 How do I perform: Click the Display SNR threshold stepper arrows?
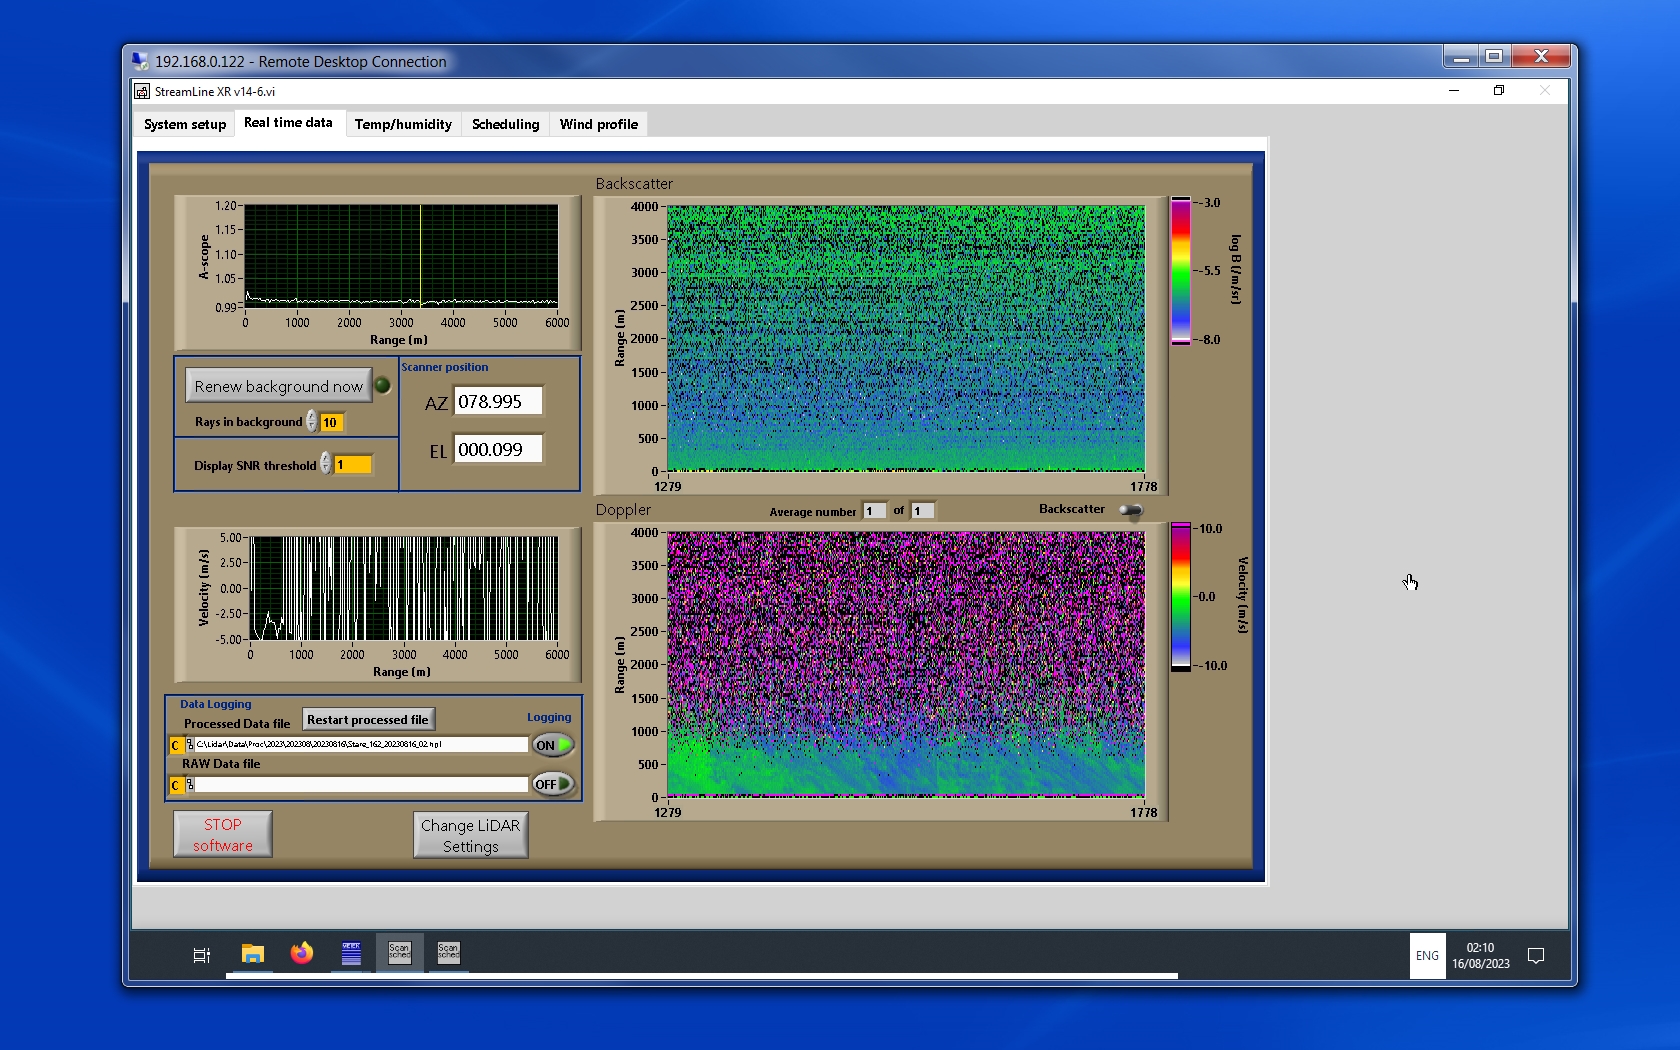[326, 464]
